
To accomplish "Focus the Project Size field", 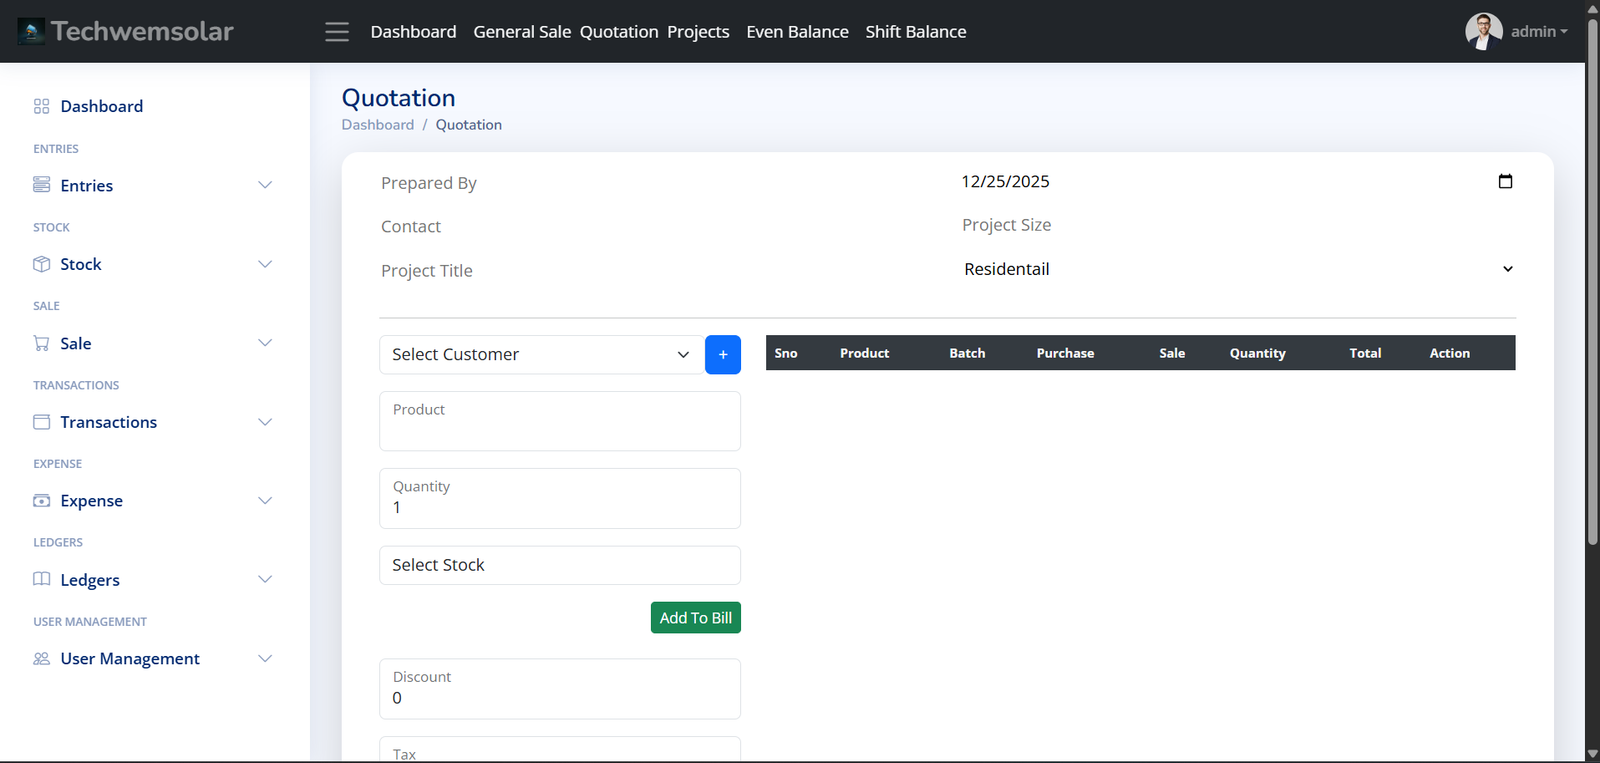I will click(1238, 225).
